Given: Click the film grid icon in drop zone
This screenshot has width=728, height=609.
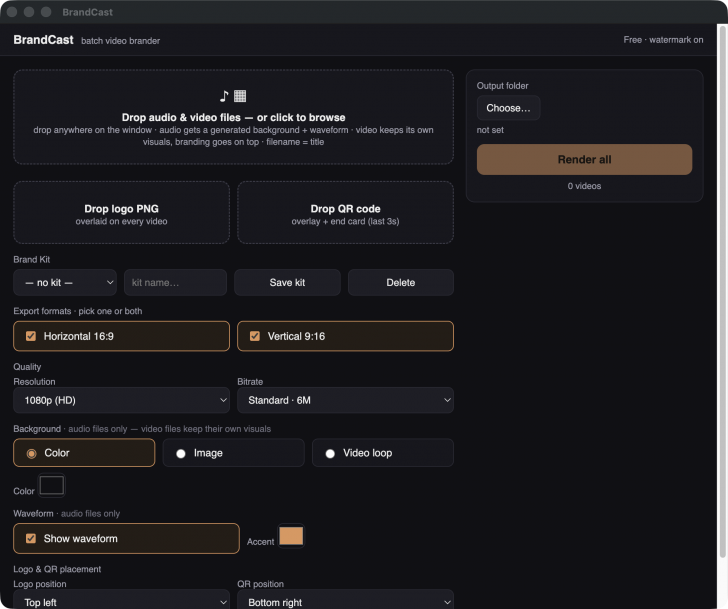Looking at the screenshot, I should (240, 96).
